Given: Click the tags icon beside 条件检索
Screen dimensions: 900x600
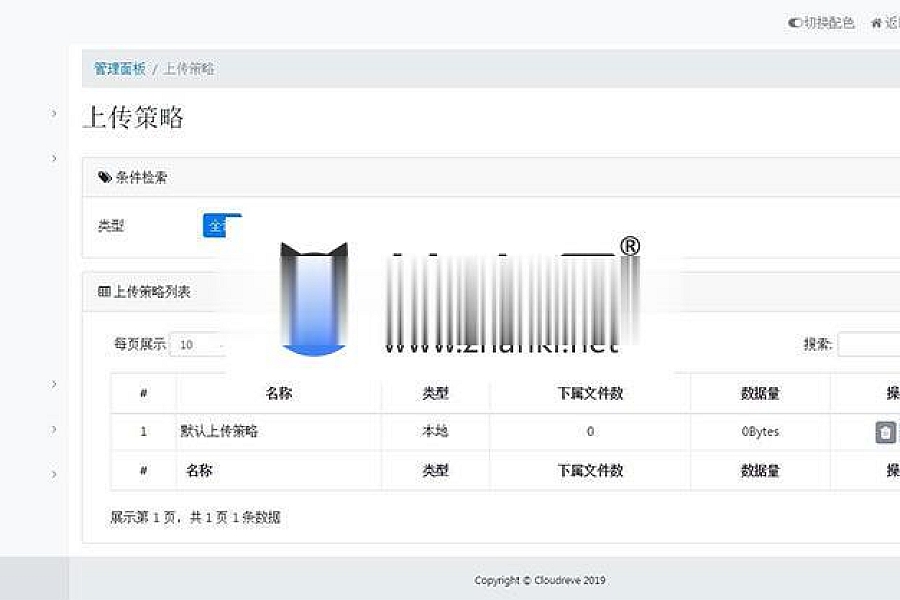Looking at the screenshot, I should [x=104, y=177].
